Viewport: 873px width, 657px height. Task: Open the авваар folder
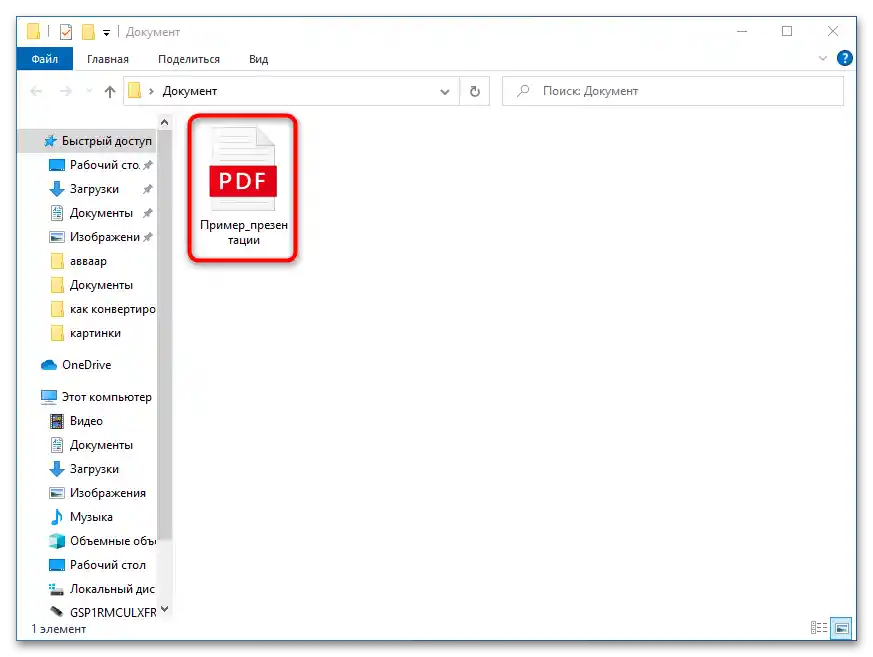point(79,261)
